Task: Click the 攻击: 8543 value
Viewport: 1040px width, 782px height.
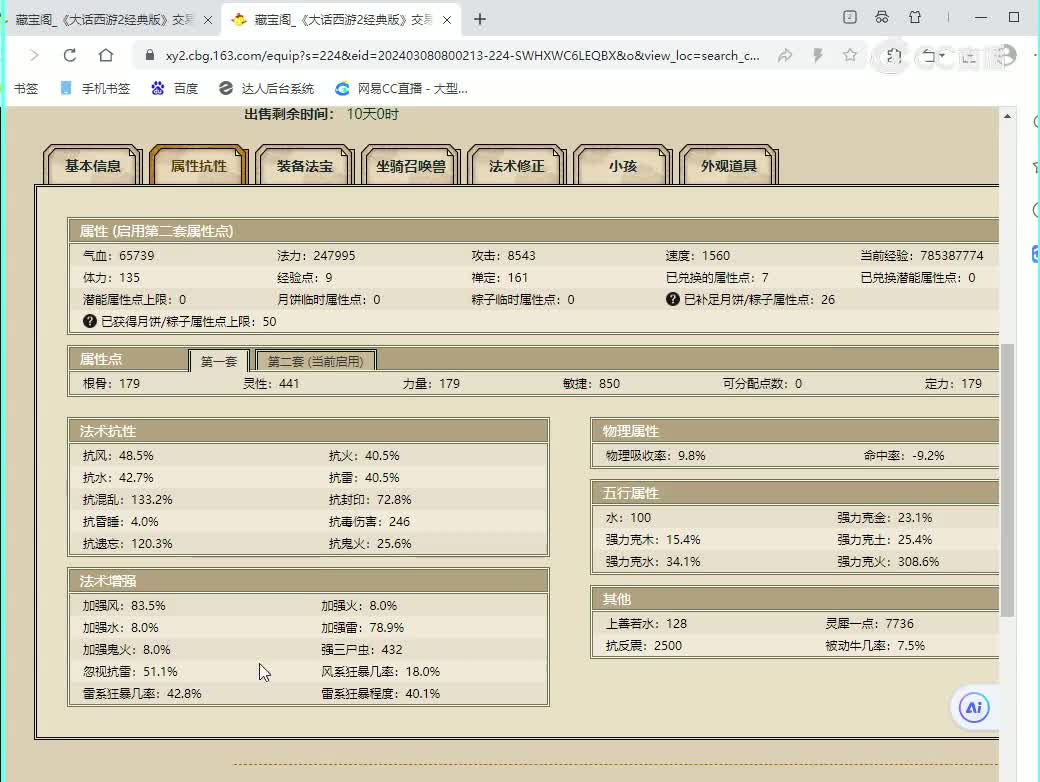Action: (503, 255)
